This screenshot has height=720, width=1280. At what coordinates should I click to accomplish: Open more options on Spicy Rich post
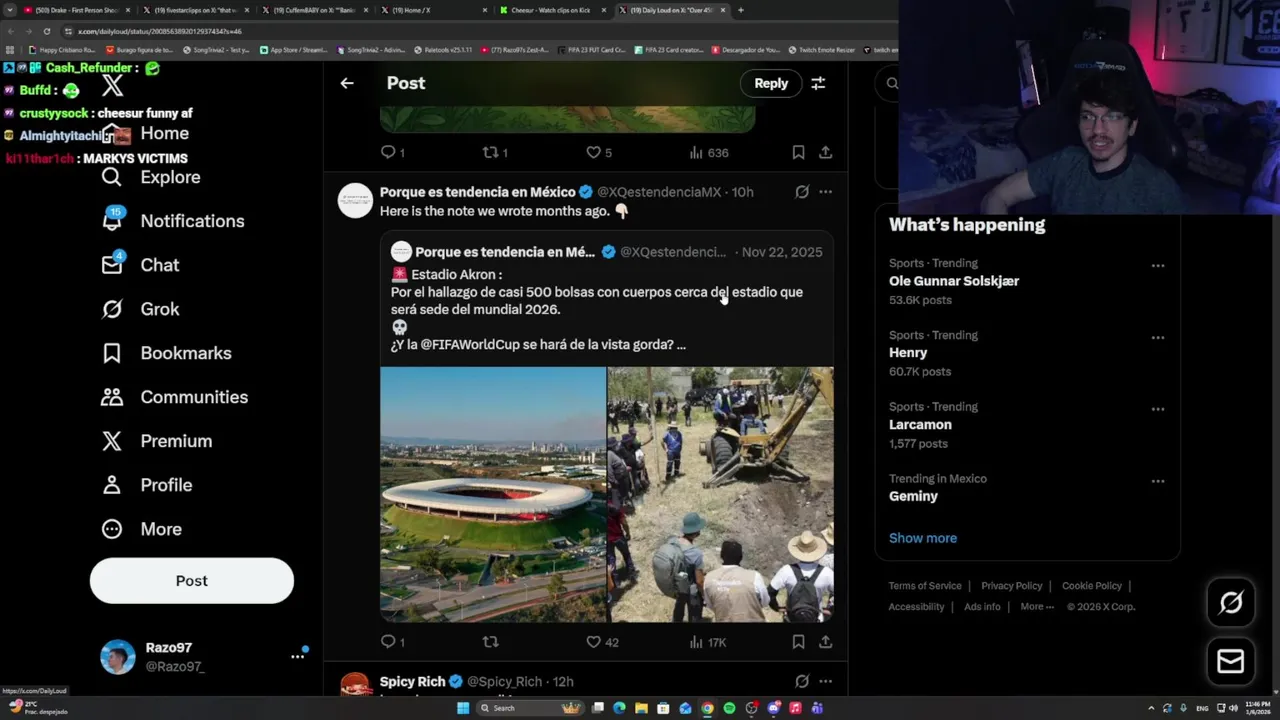pos(825,681)
